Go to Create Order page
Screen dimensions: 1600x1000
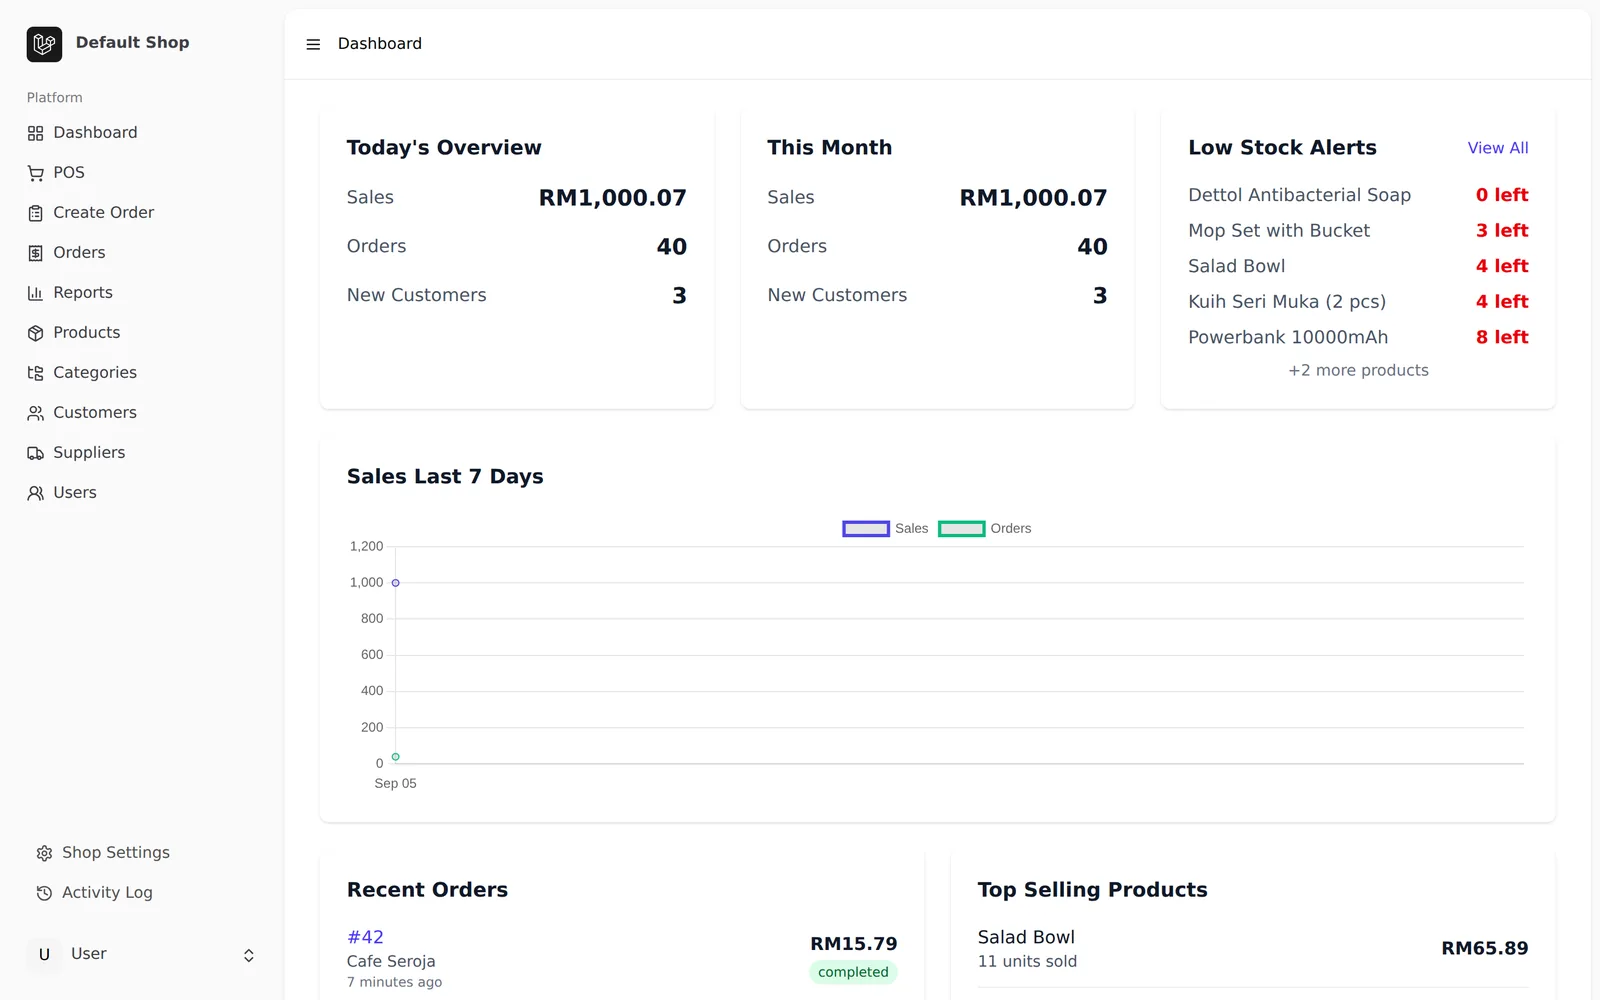point(142,213)
